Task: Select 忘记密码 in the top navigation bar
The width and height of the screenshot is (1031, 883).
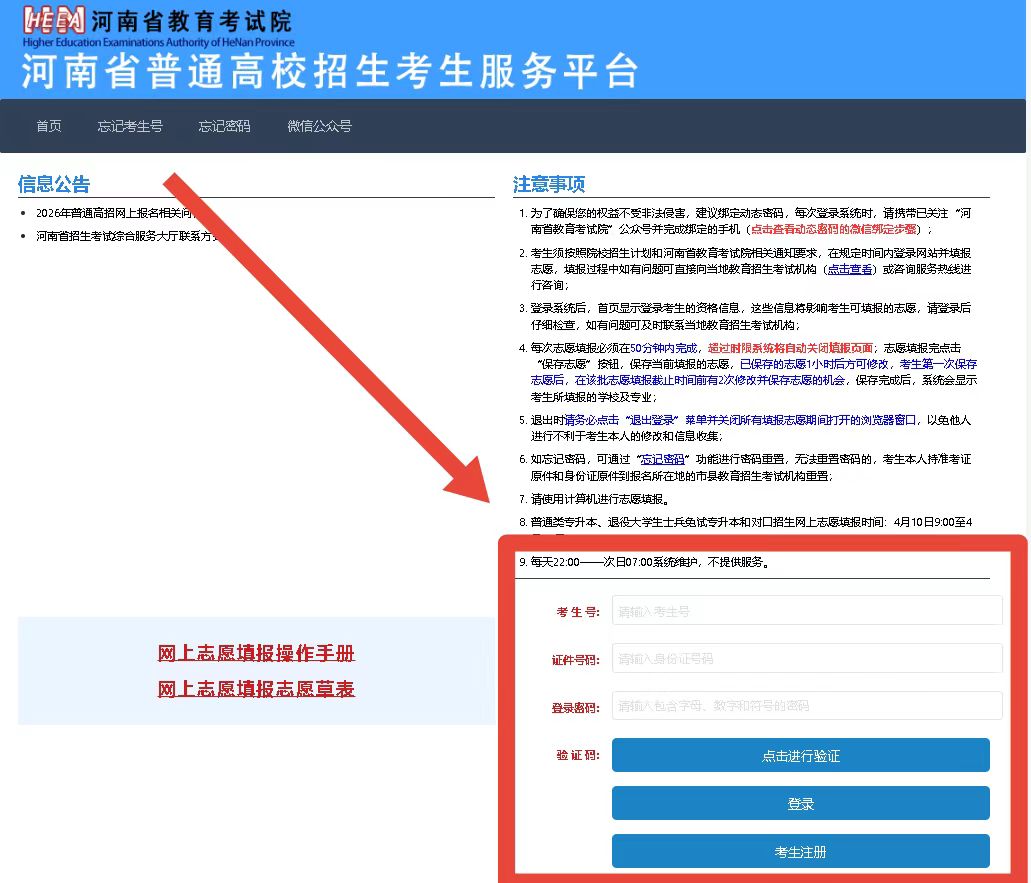Action: (x=224, y=126)
